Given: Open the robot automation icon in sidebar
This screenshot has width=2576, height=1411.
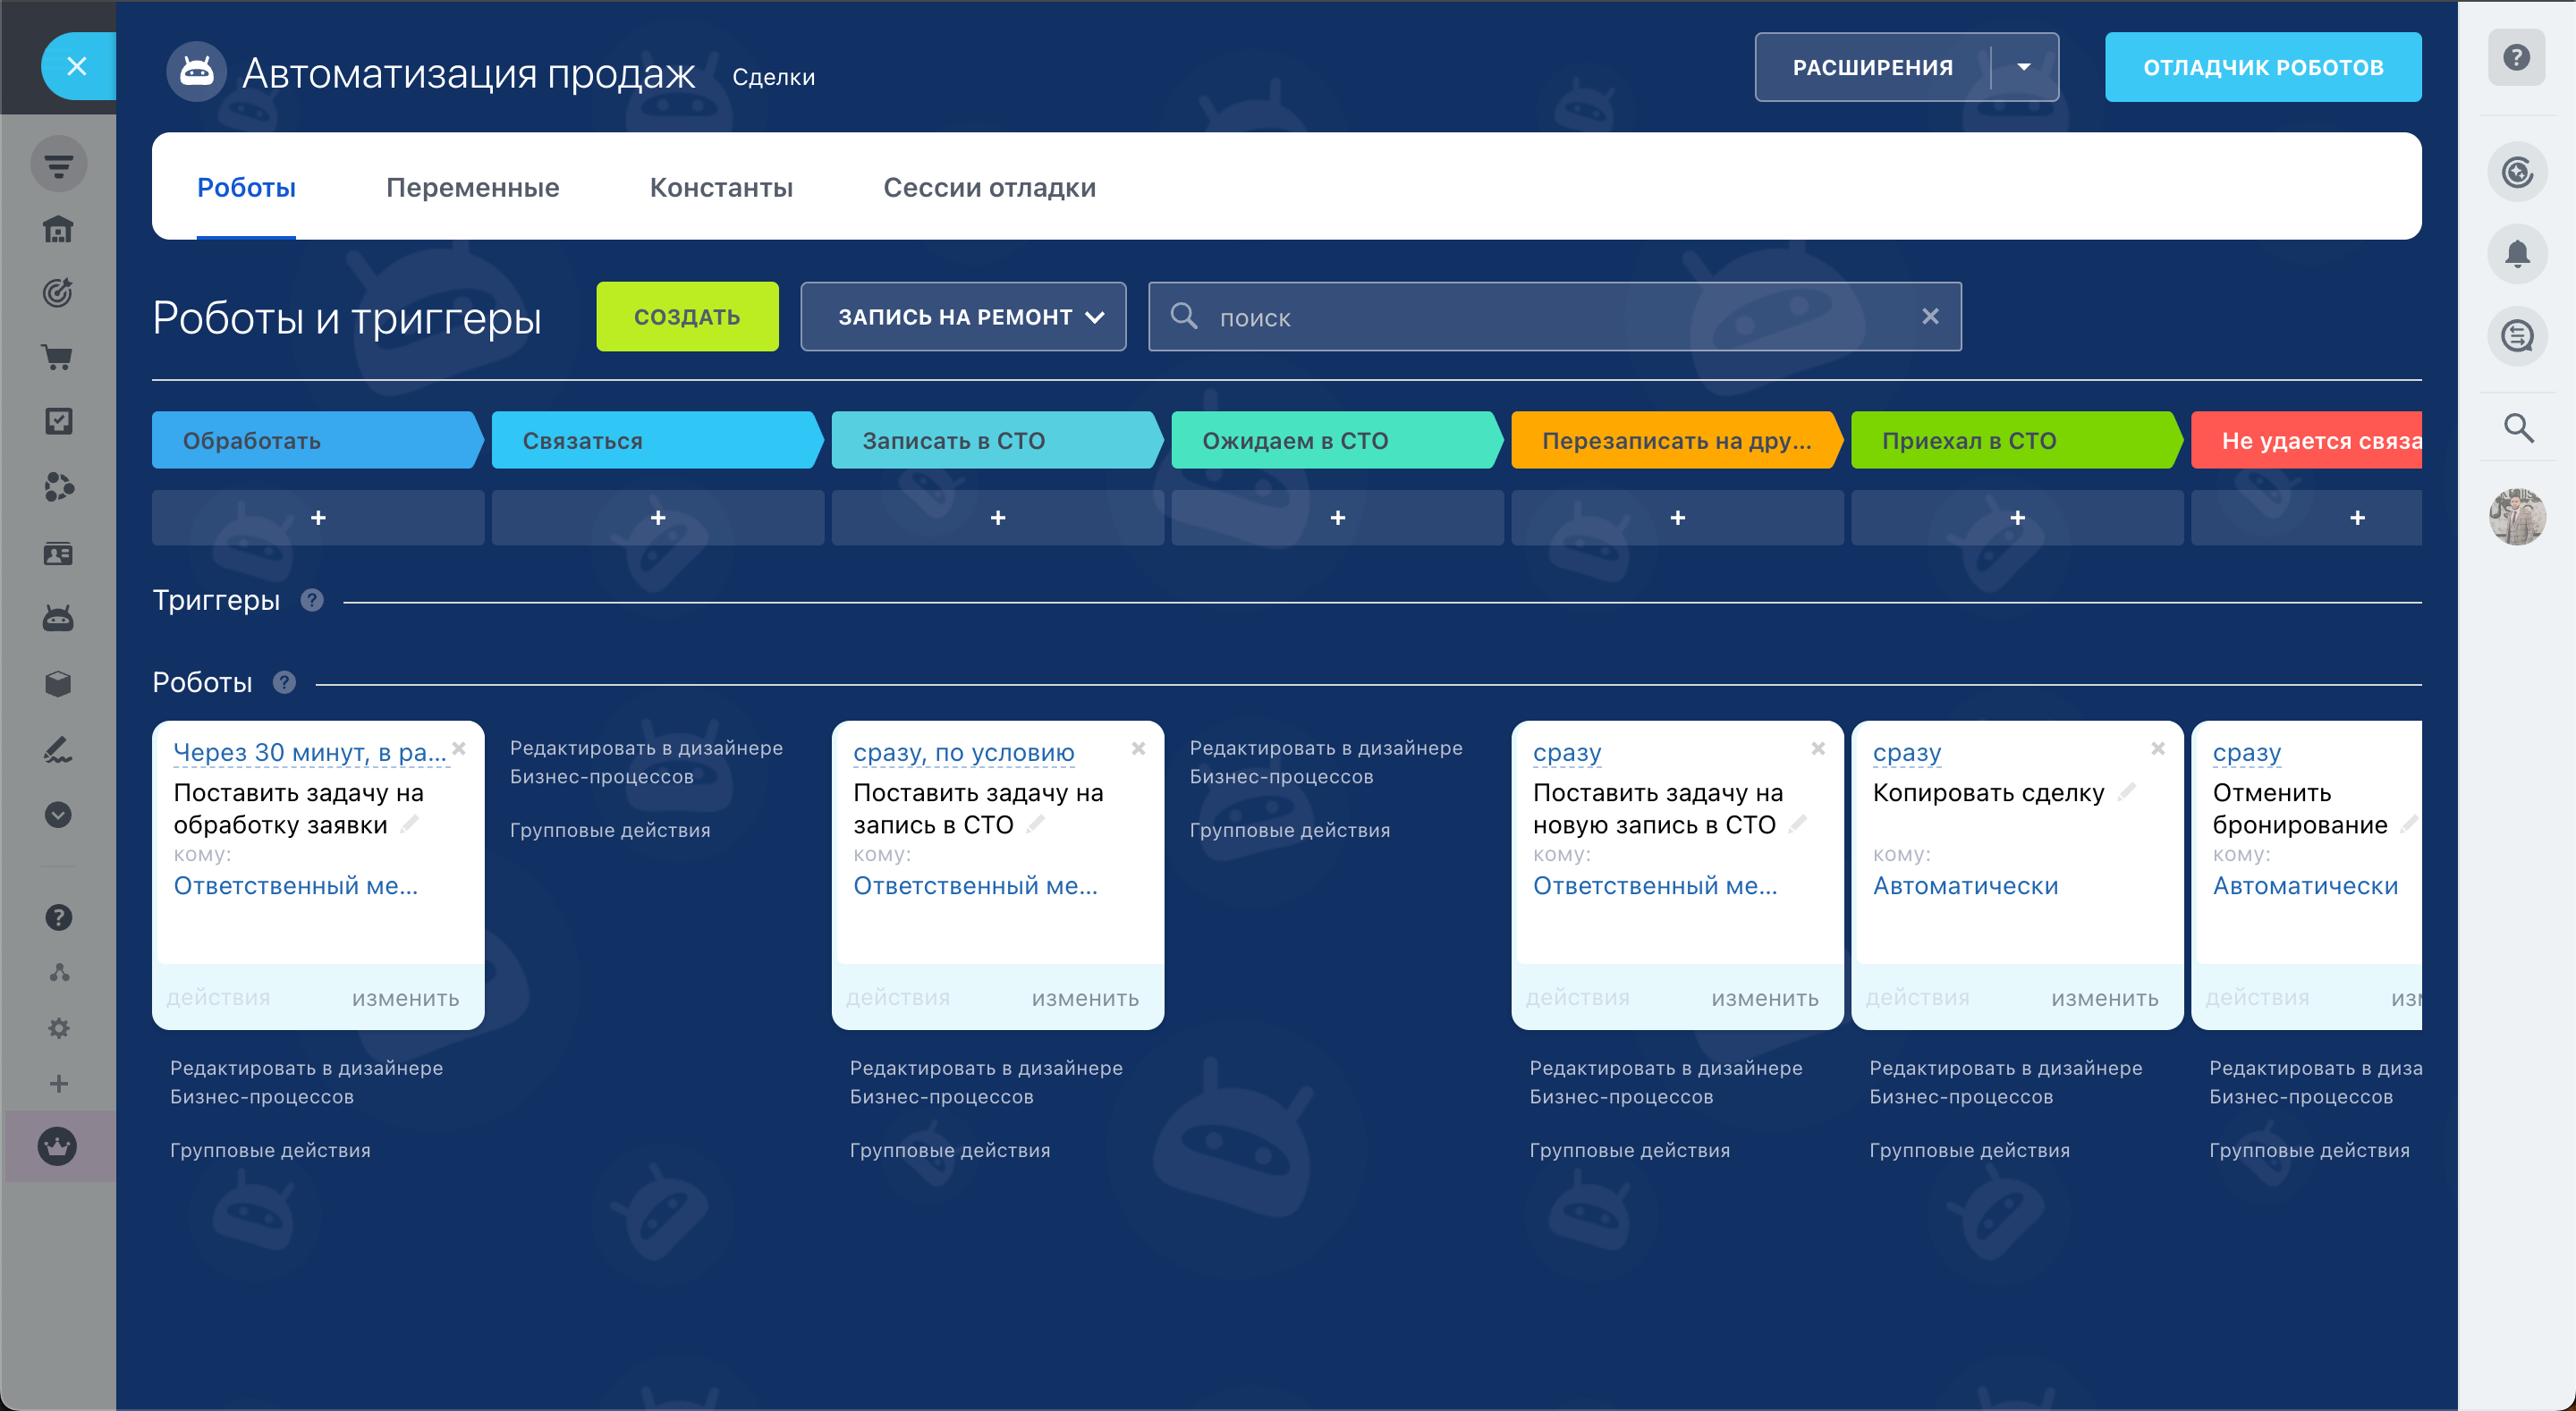Looking at the screenshot, I should [58, 619].
